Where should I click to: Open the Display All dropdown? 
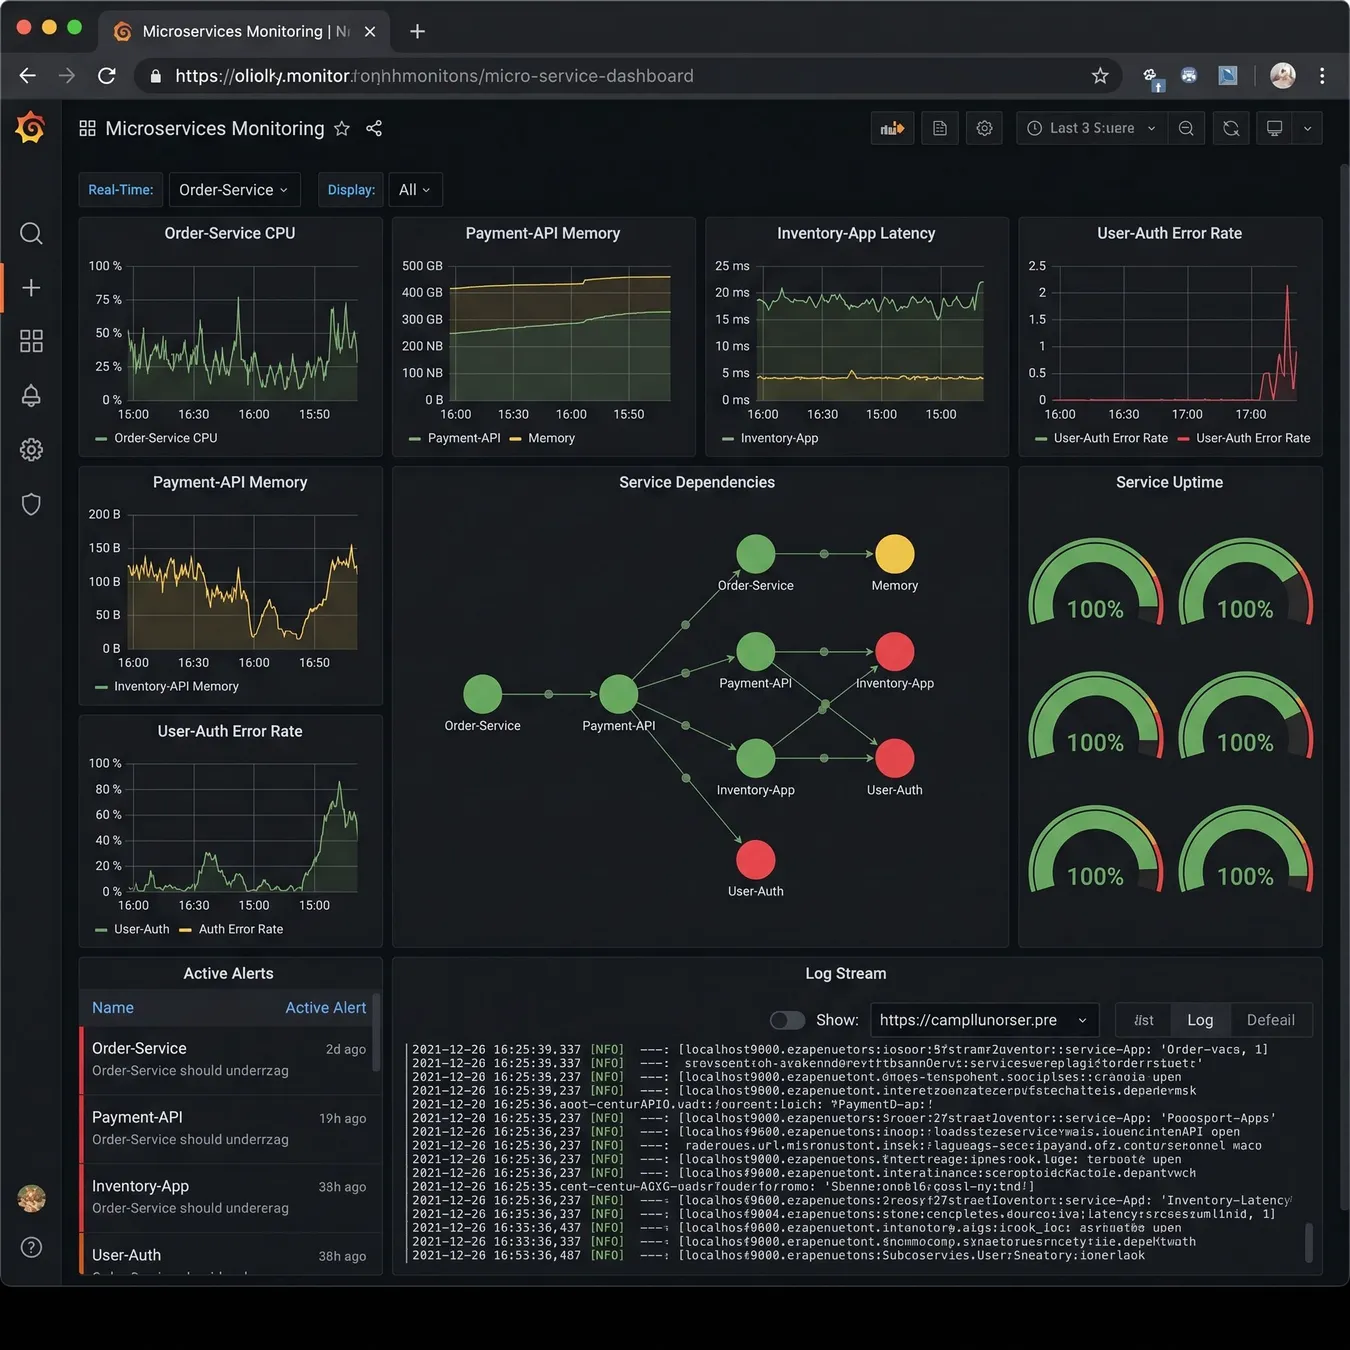pos(415,190)
